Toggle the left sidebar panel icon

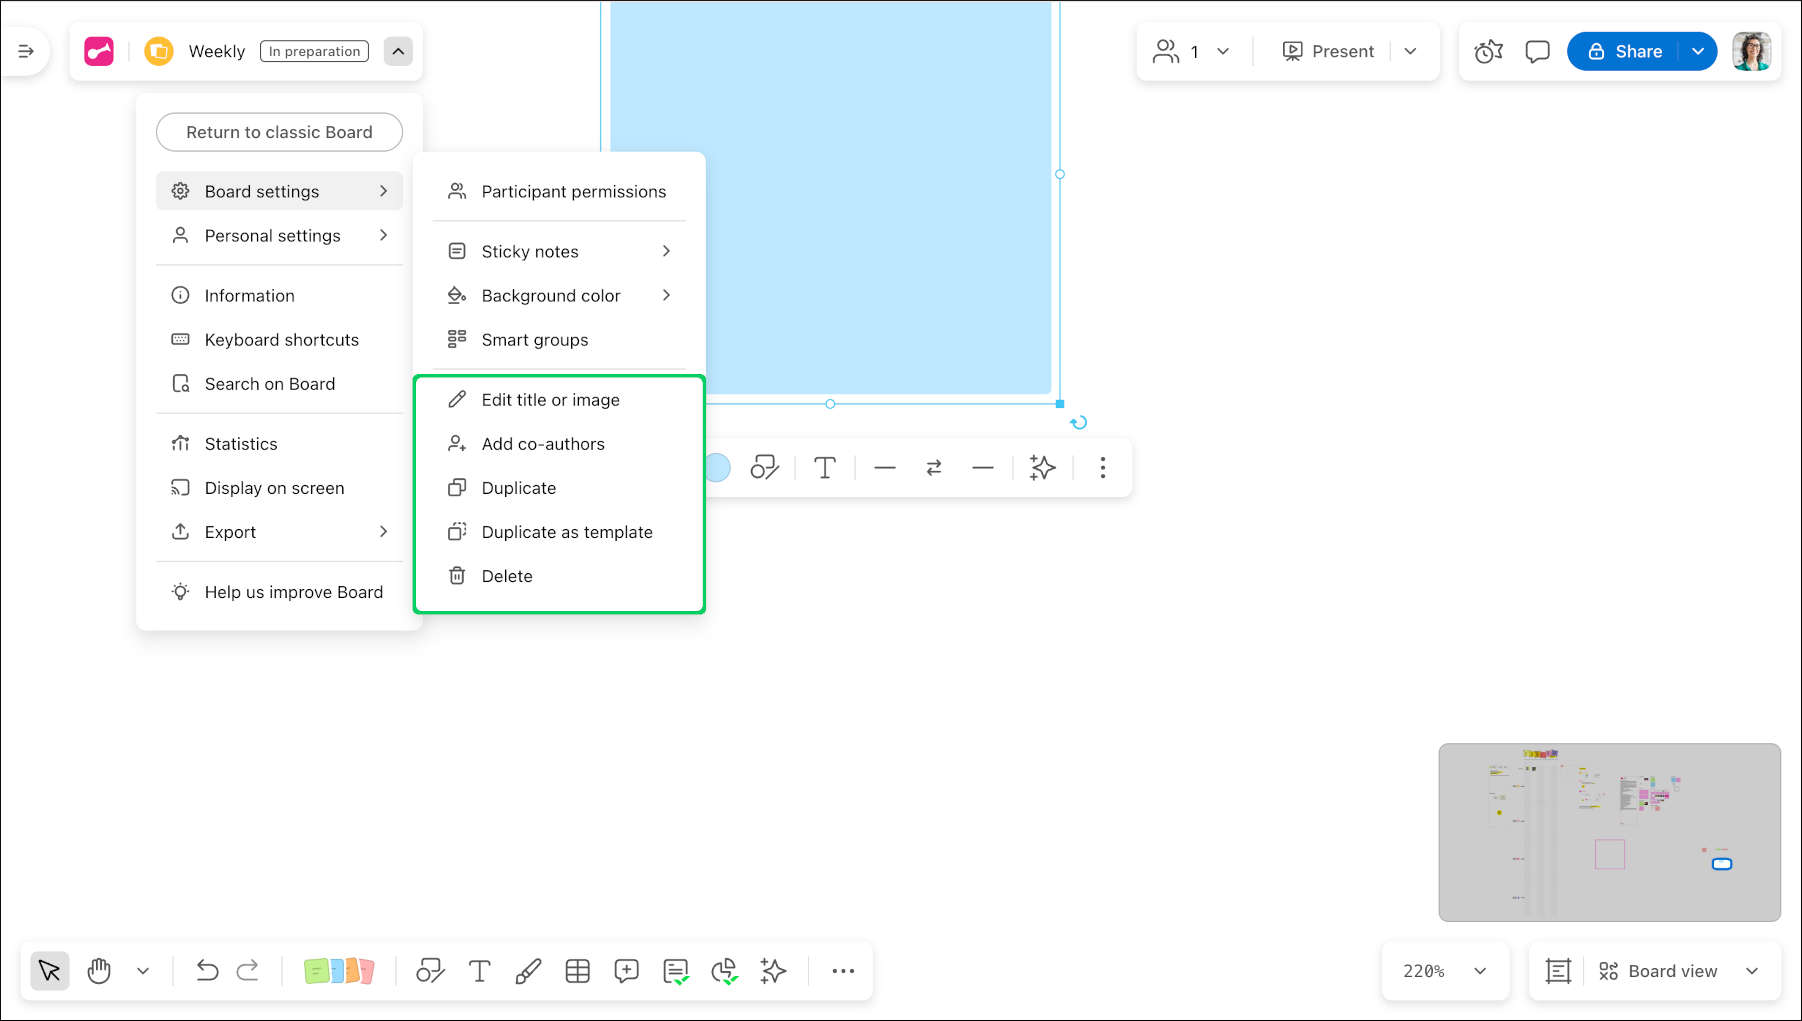26,51
